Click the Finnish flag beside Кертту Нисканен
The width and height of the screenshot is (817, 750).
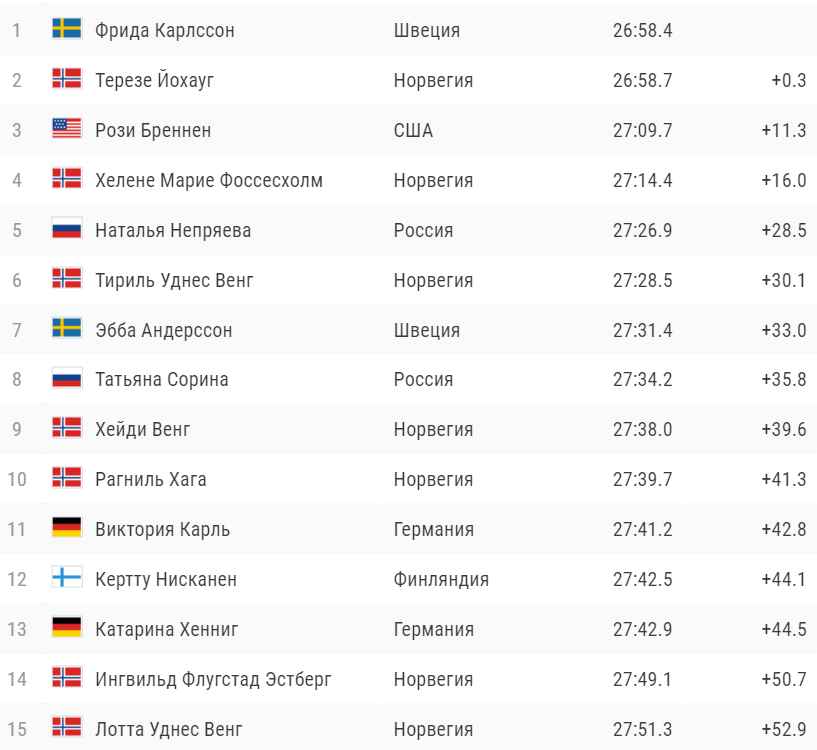click(x=67, y=577)
